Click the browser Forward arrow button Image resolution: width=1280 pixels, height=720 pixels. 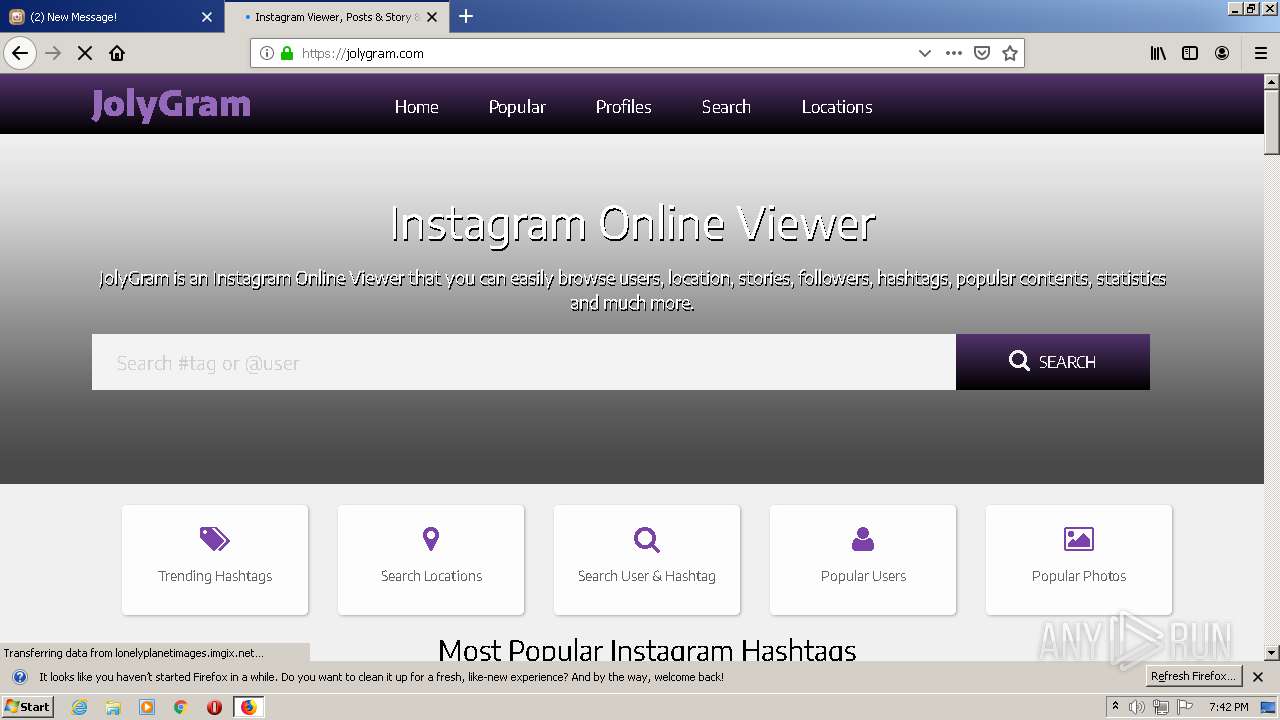click(53, 53)
